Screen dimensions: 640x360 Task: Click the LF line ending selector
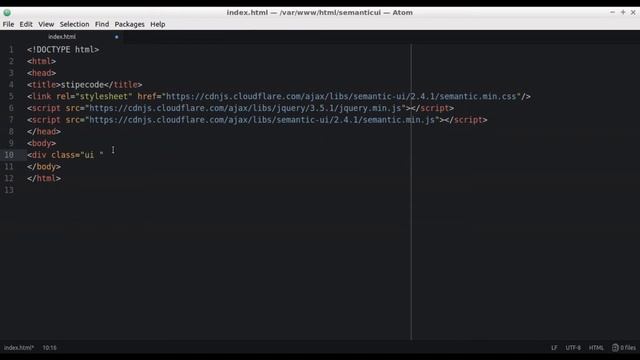(x=554, y=348)
